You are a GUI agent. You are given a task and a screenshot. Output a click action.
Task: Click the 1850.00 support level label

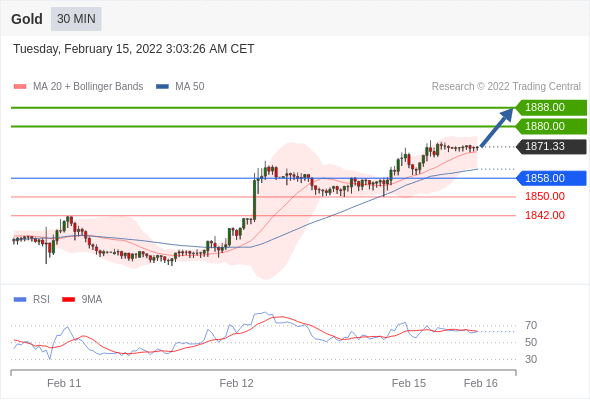pos(545,196)
